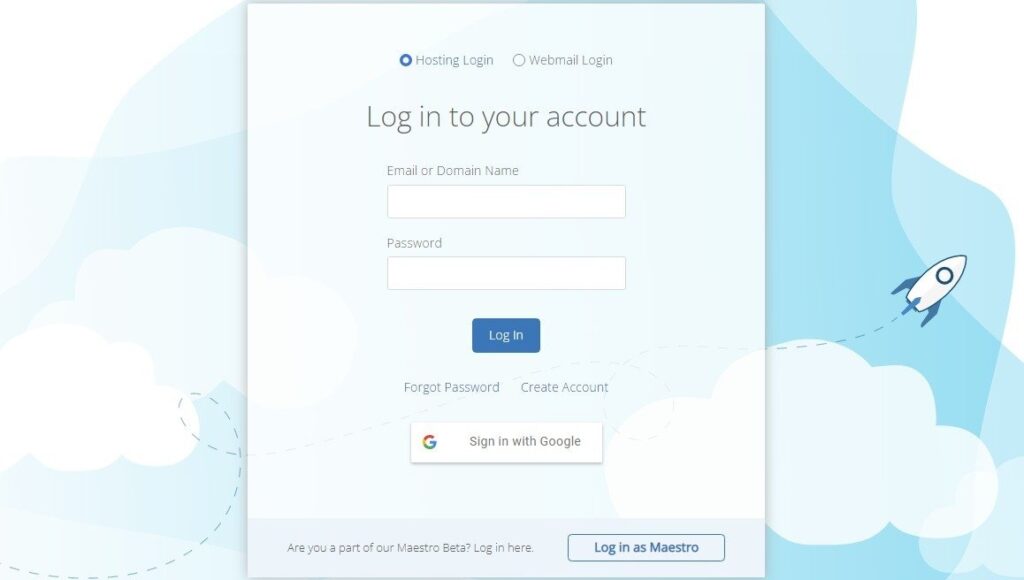Open the Forgot Password link
Screen dimensions: 1024x580
pyautogui.click(x=451, y=387)
